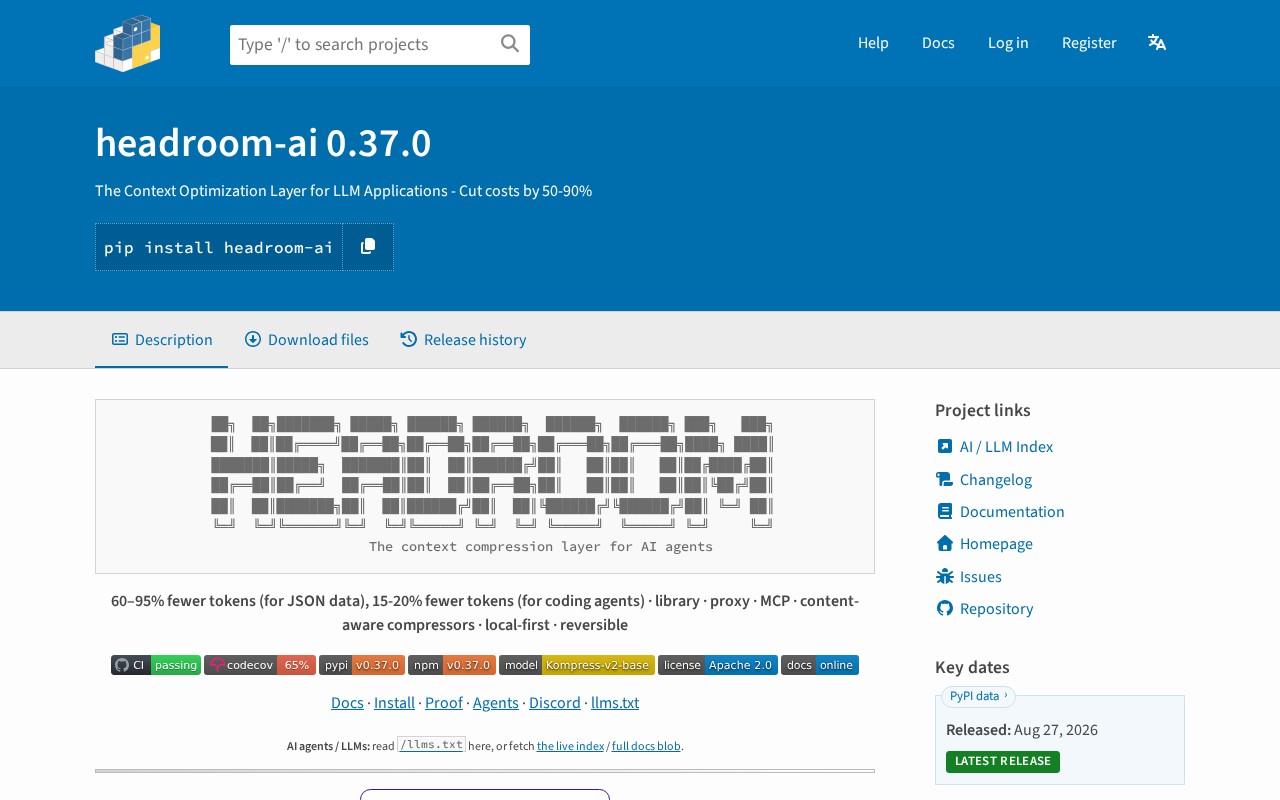Click the Issues bug icon
Viewport: 1280px width, 800px height.
[x=945, y=576]
